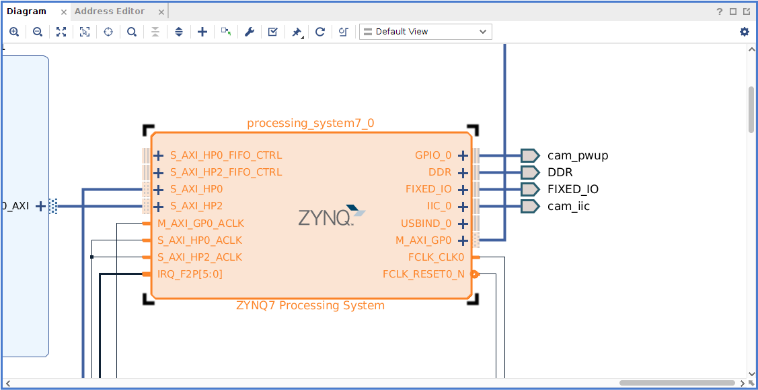Close the Diagram tab
Viewport: 758px width, 390px height.
64,12
